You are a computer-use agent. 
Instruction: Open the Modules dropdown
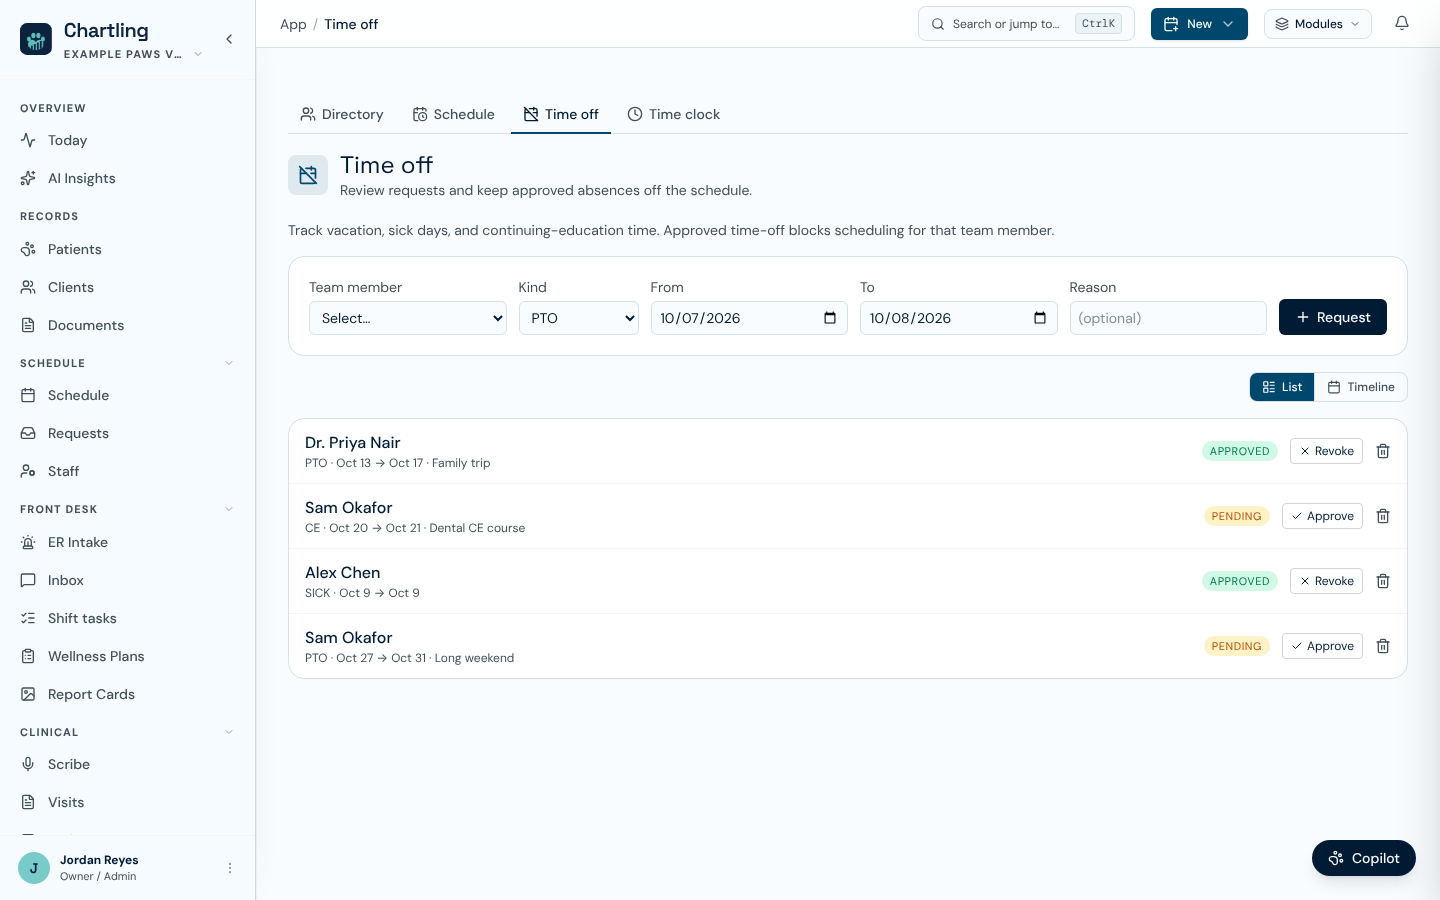click(x=1318, y=24)
